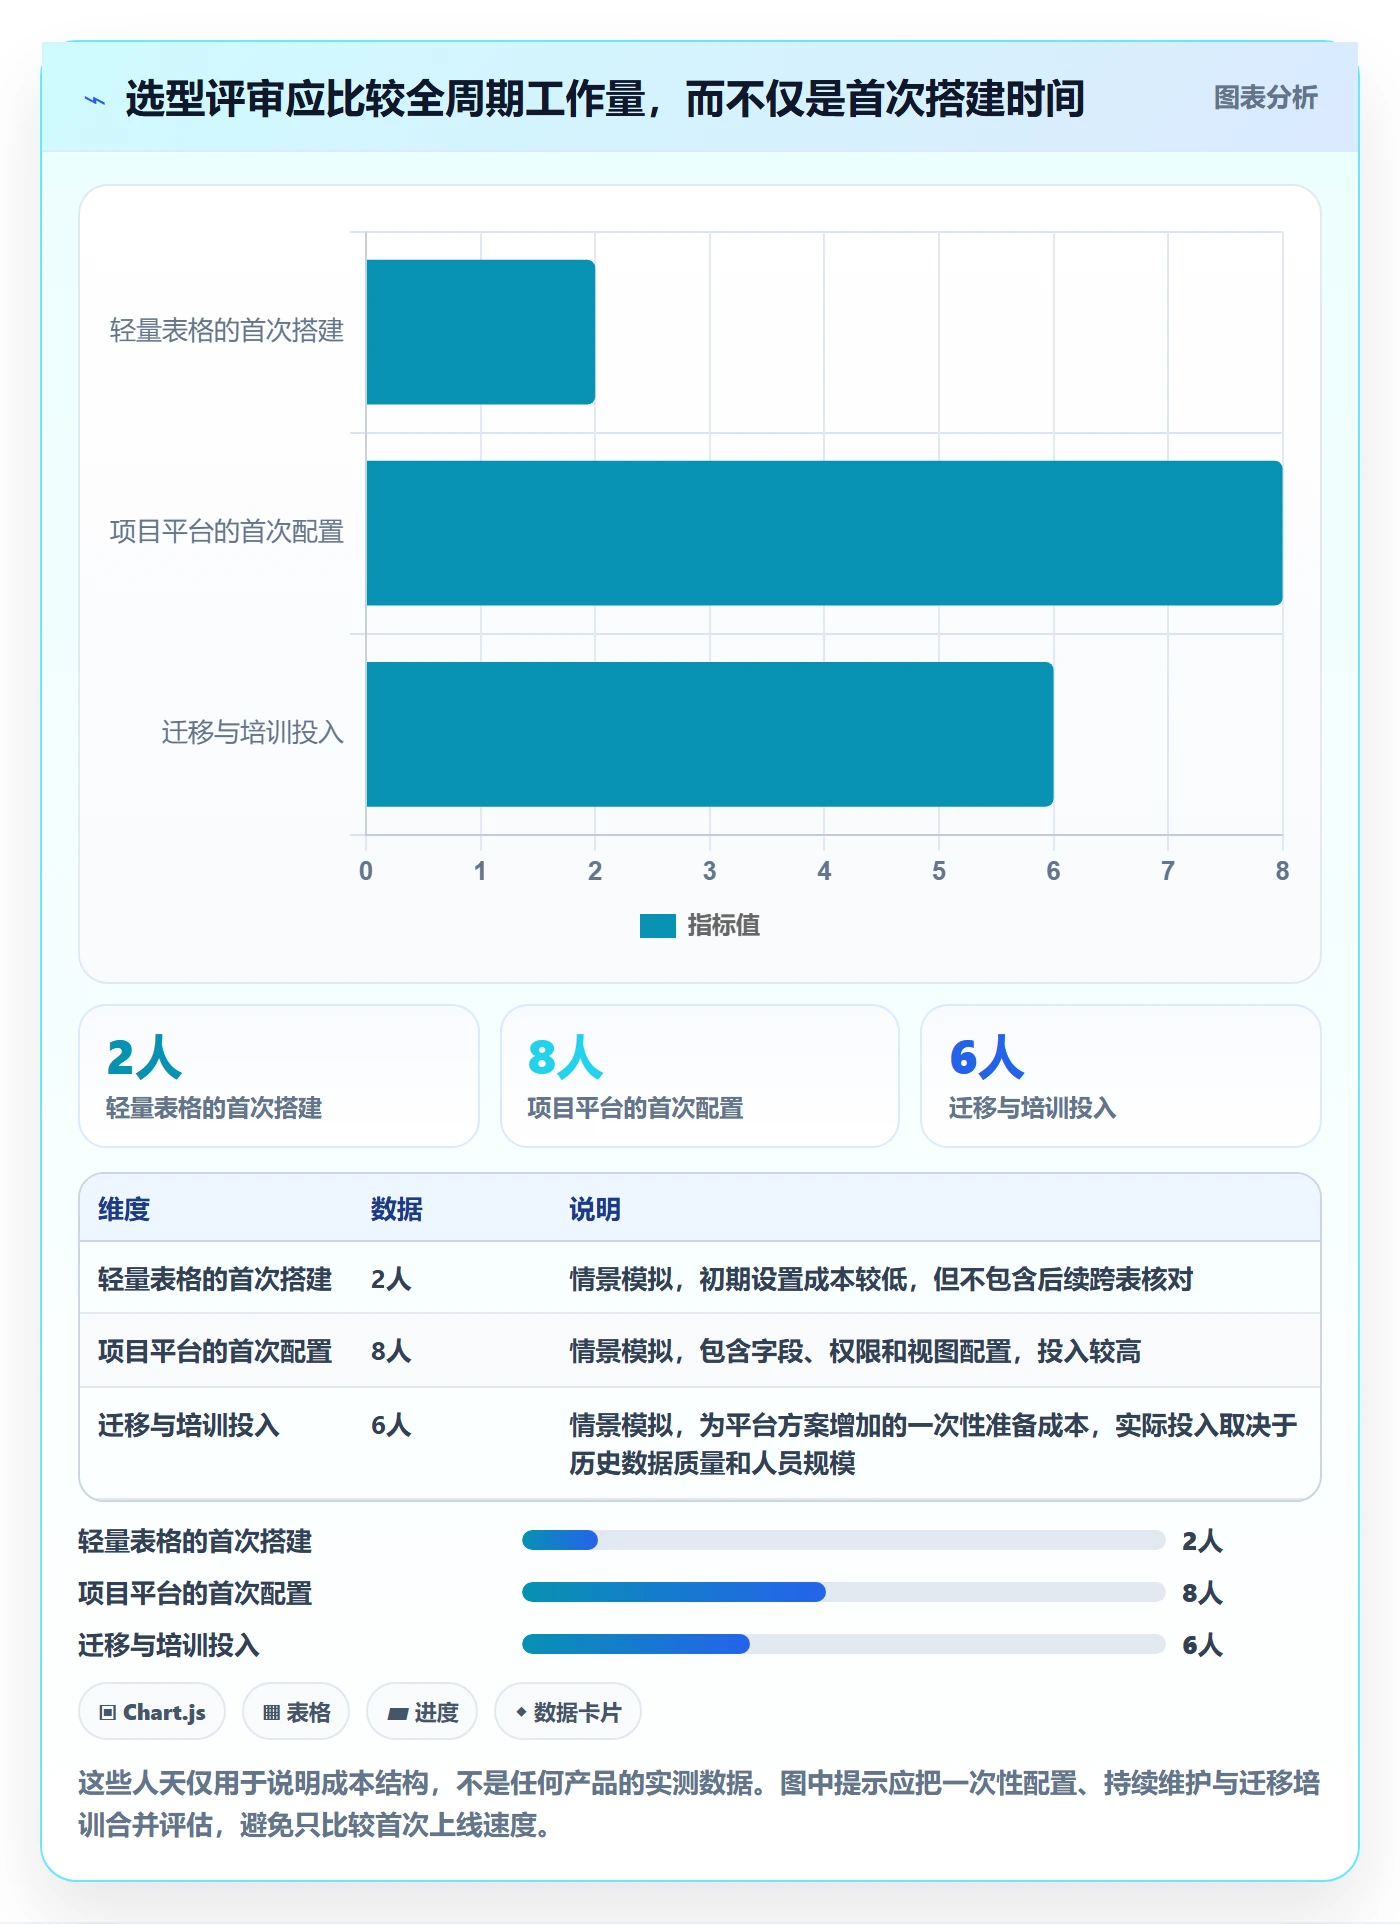Click the 轻量表格的首次搭建 progress bar

tap(843, 1540)
